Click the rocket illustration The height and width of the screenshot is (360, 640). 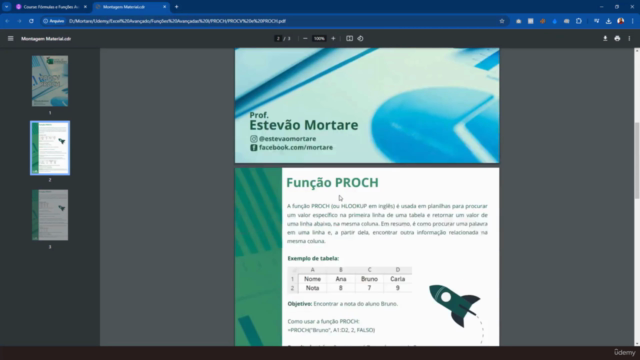(x=454, y=305)
